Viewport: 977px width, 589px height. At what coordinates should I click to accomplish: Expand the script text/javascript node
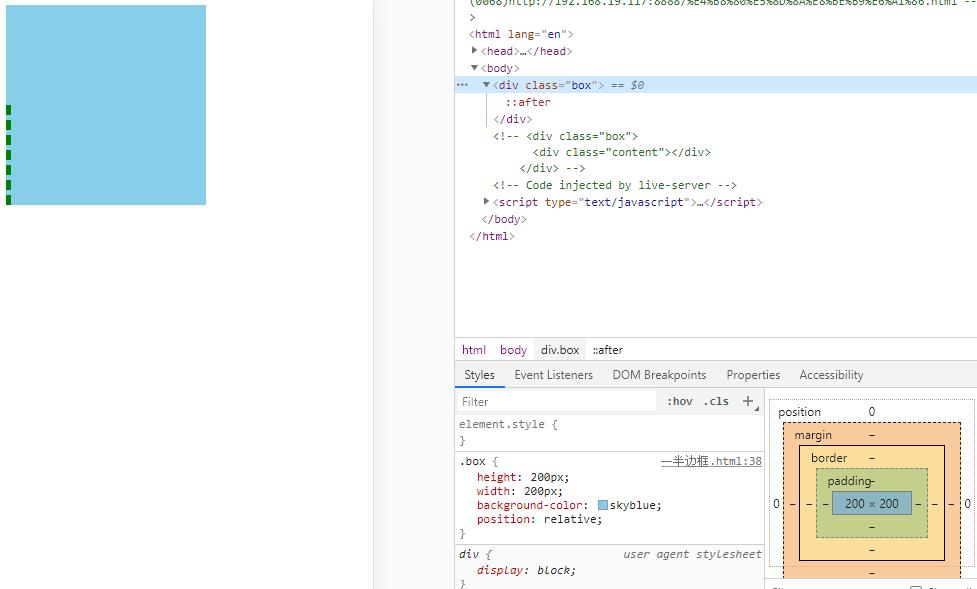[487, 201]
